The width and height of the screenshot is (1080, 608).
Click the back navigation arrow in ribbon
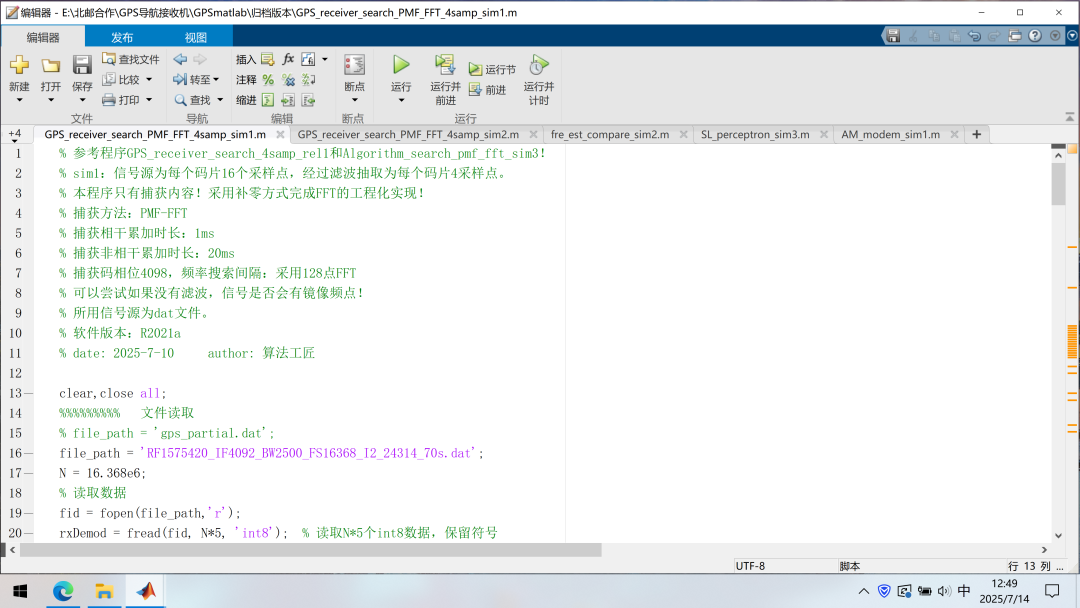click(180, 60)
